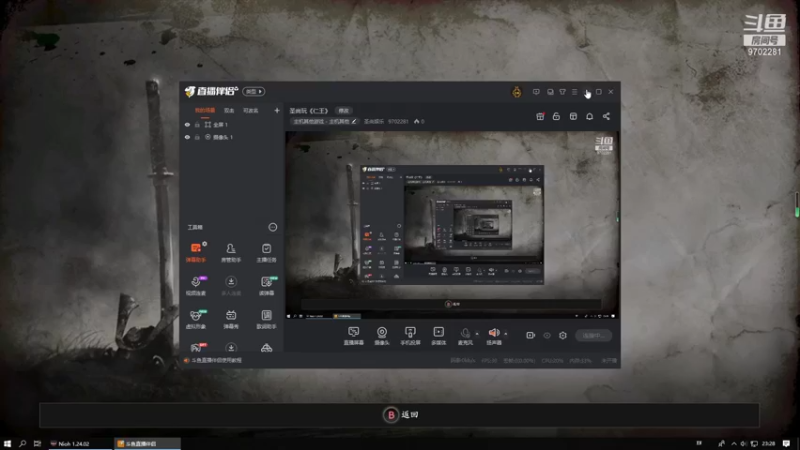Click the B 返回 back prompt
Screen dimensions: 800x450
pos(401,415)
